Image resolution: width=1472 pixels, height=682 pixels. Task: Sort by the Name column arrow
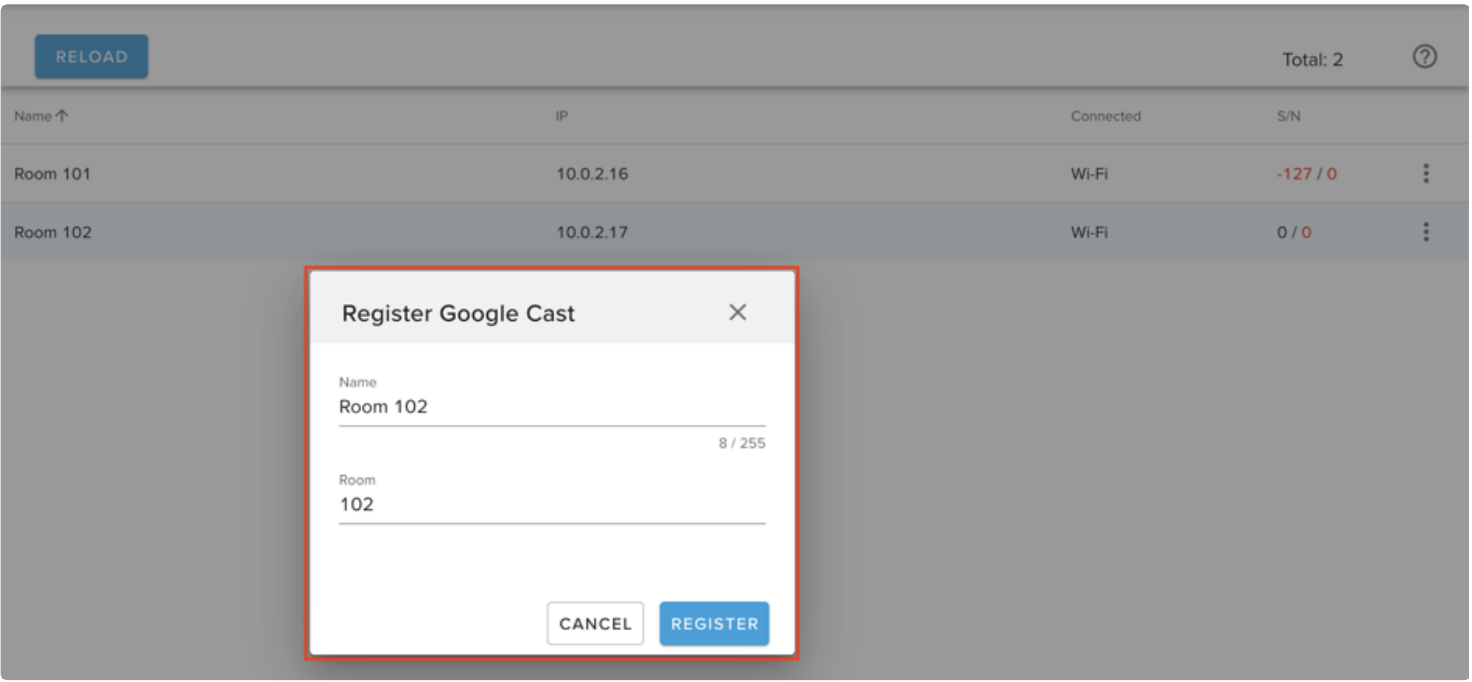click(62, 116)
